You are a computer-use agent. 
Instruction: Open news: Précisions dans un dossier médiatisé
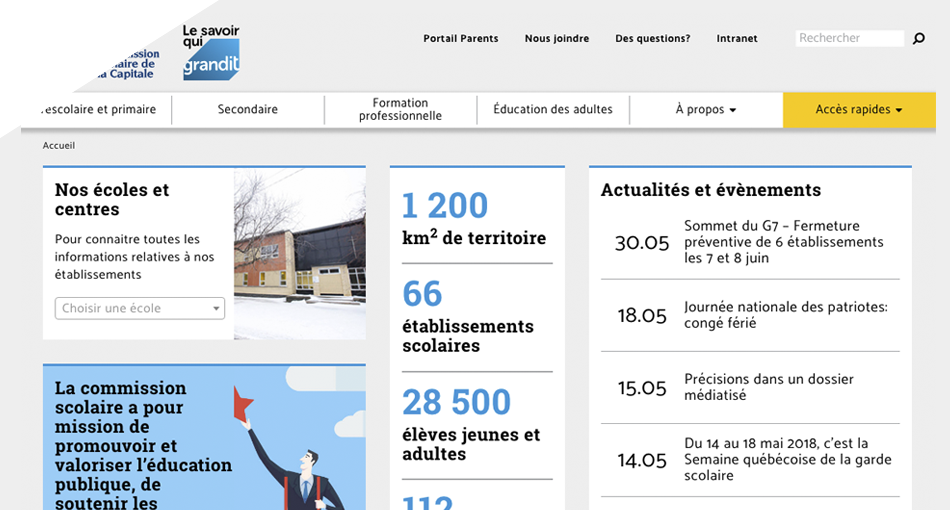[x=769, y=387]
